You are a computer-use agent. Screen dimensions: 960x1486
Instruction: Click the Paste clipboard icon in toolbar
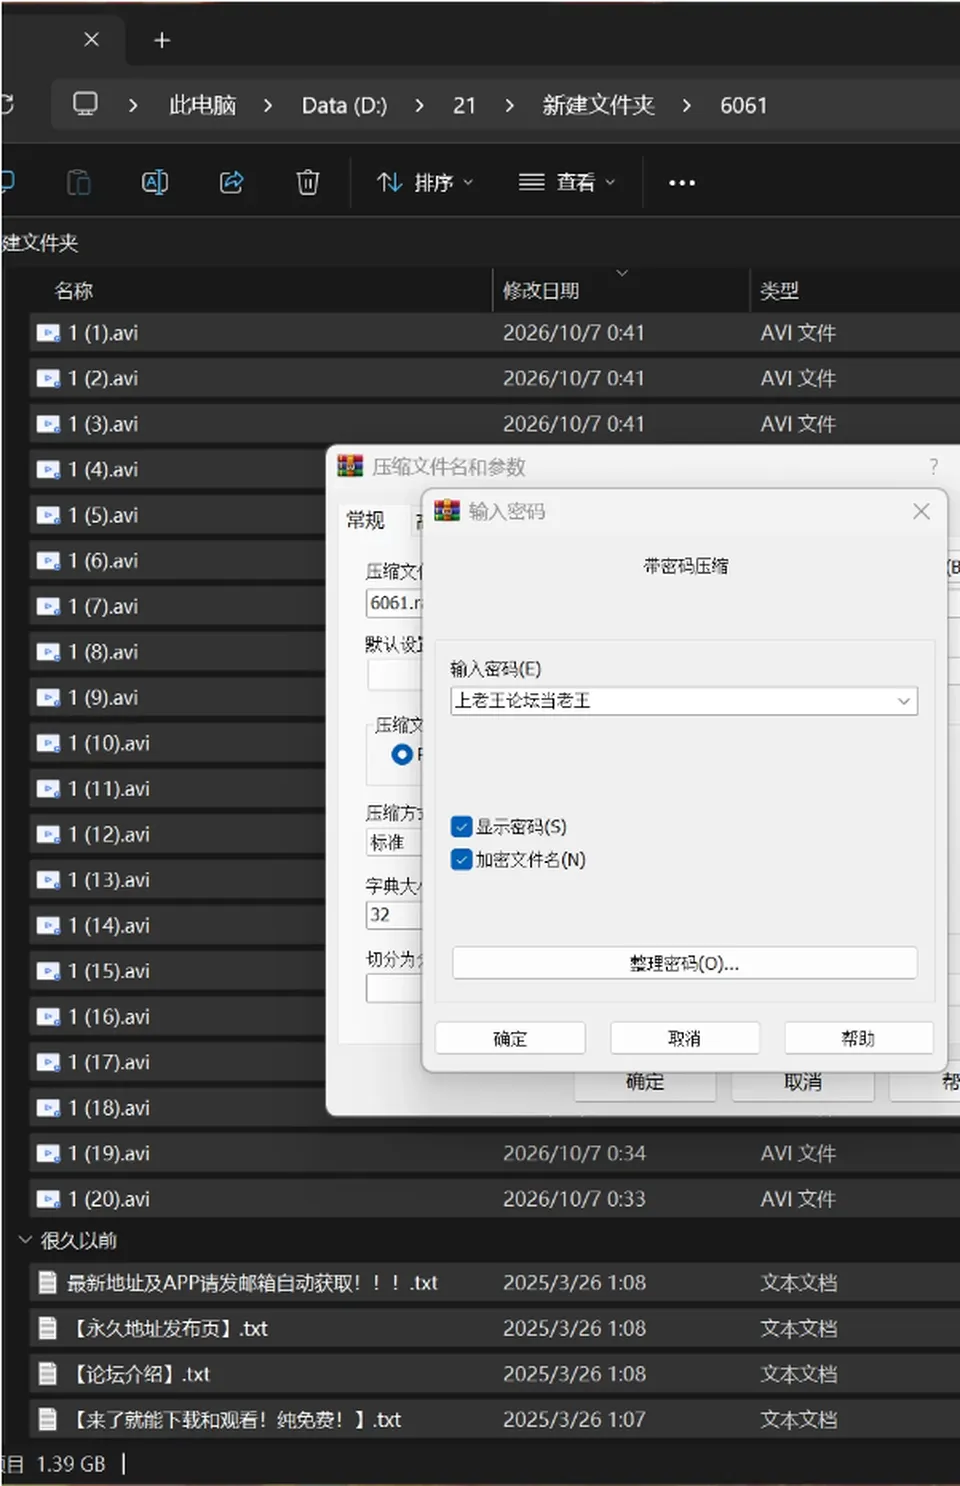tap(79, 182)
